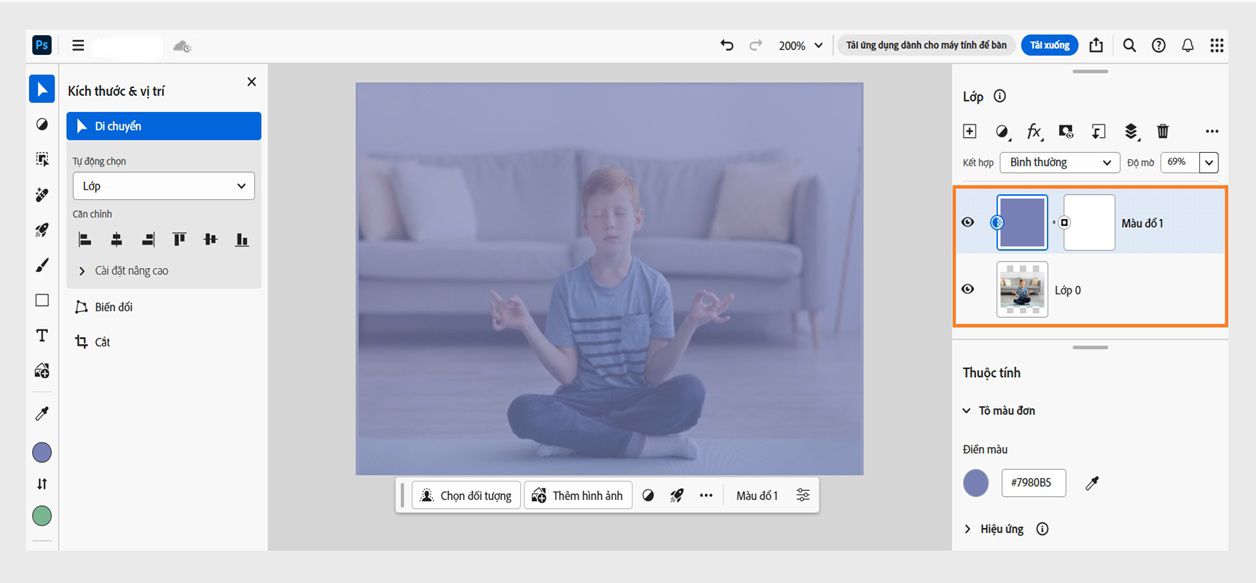This screenshot has height=583, width=1256.
Task: Open the opacity slider dropdown arrow
Action: pos(1208,162)
